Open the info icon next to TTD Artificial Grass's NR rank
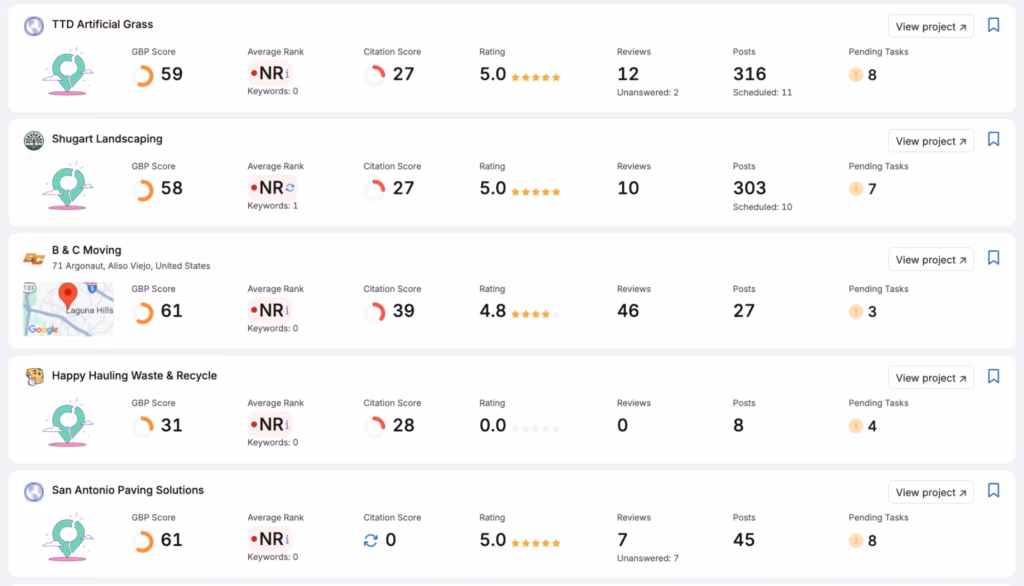The image size is (1024, 586). (287, 73)
